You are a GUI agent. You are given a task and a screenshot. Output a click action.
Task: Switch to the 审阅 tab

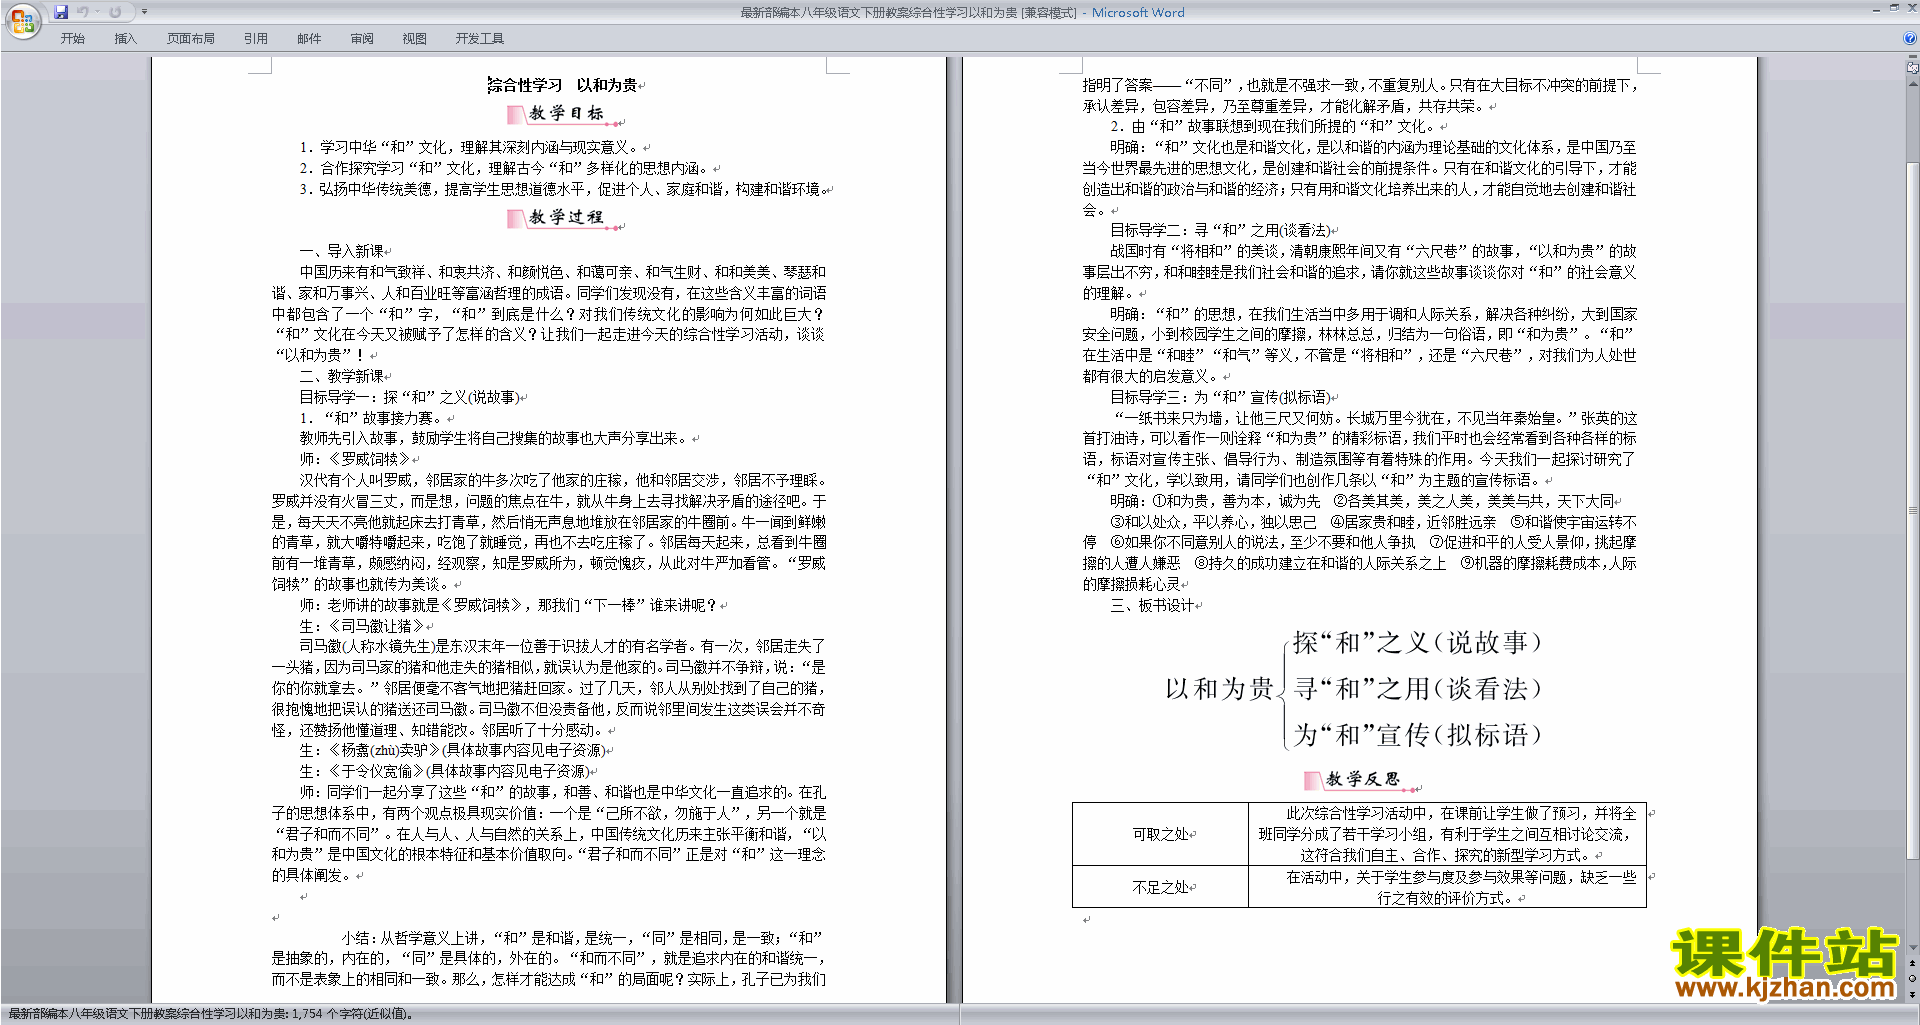point(362,38)
